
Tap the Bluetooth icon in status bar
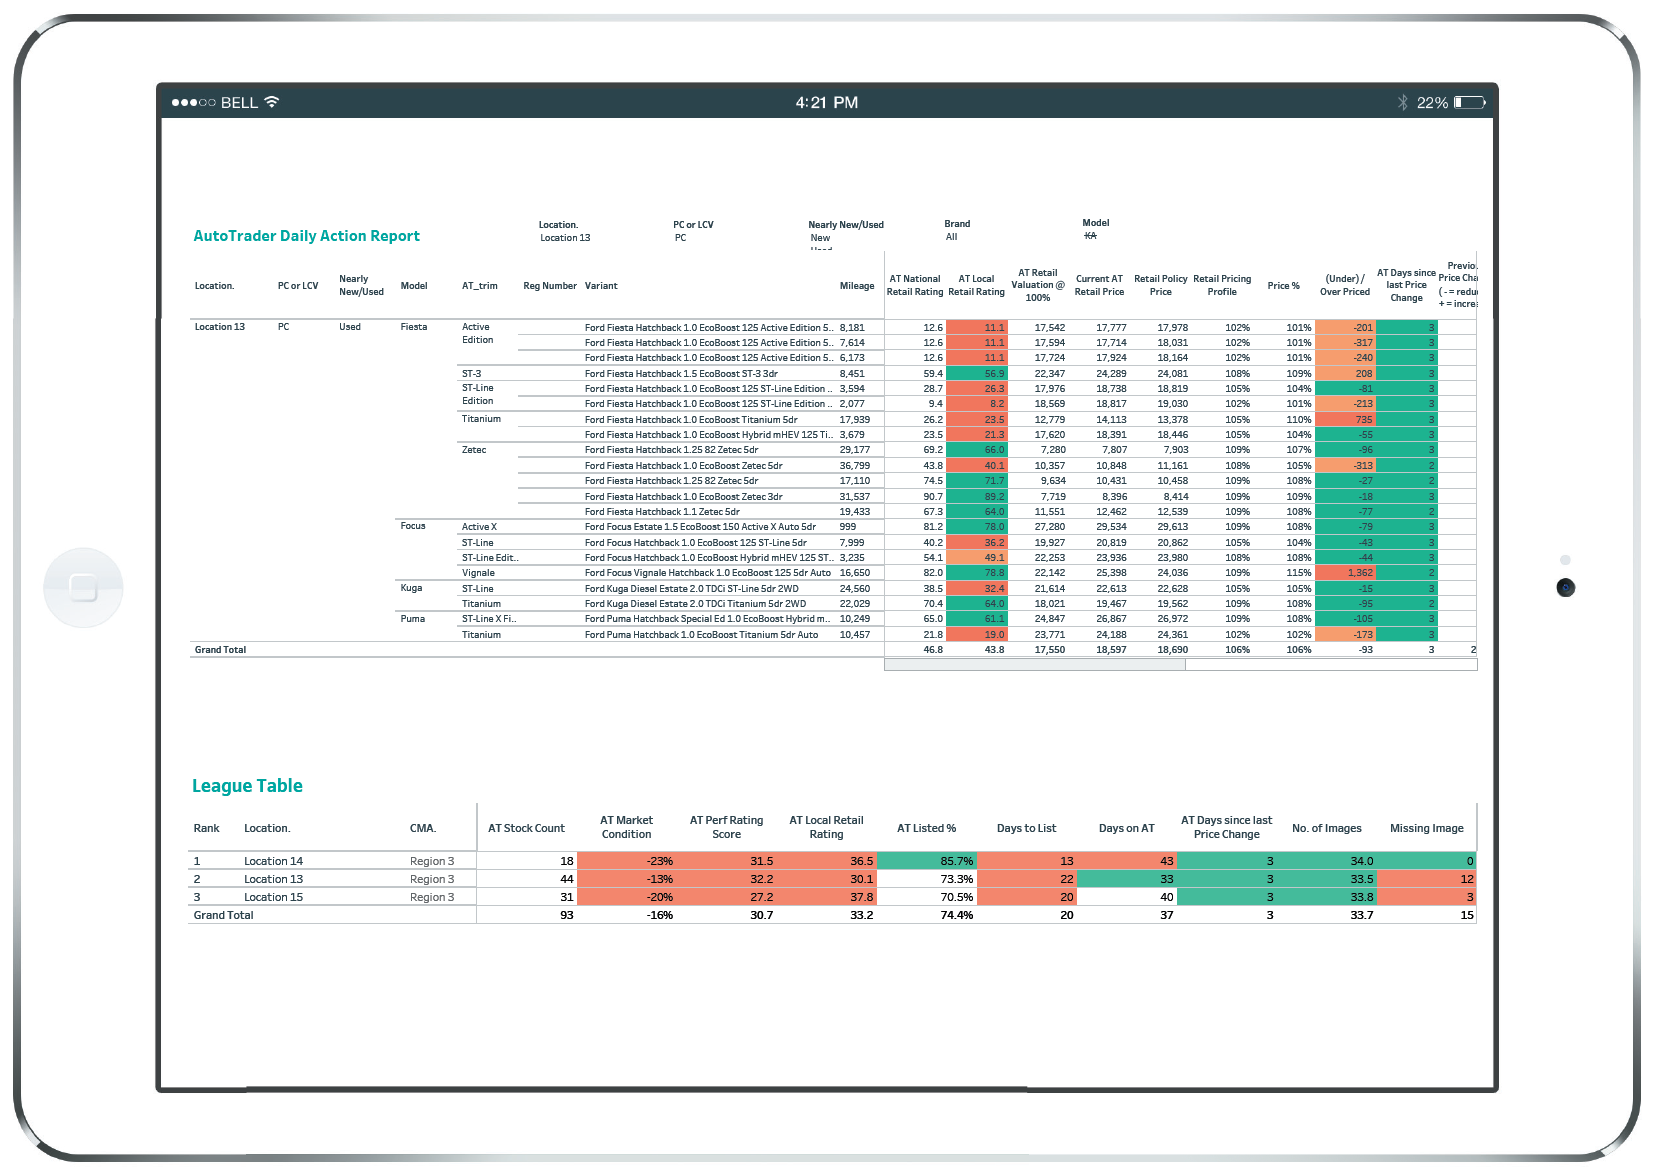1402,102
